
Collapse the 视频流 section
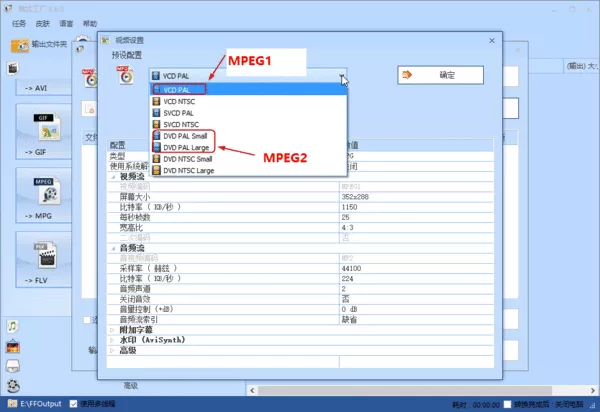coord(113,177)
